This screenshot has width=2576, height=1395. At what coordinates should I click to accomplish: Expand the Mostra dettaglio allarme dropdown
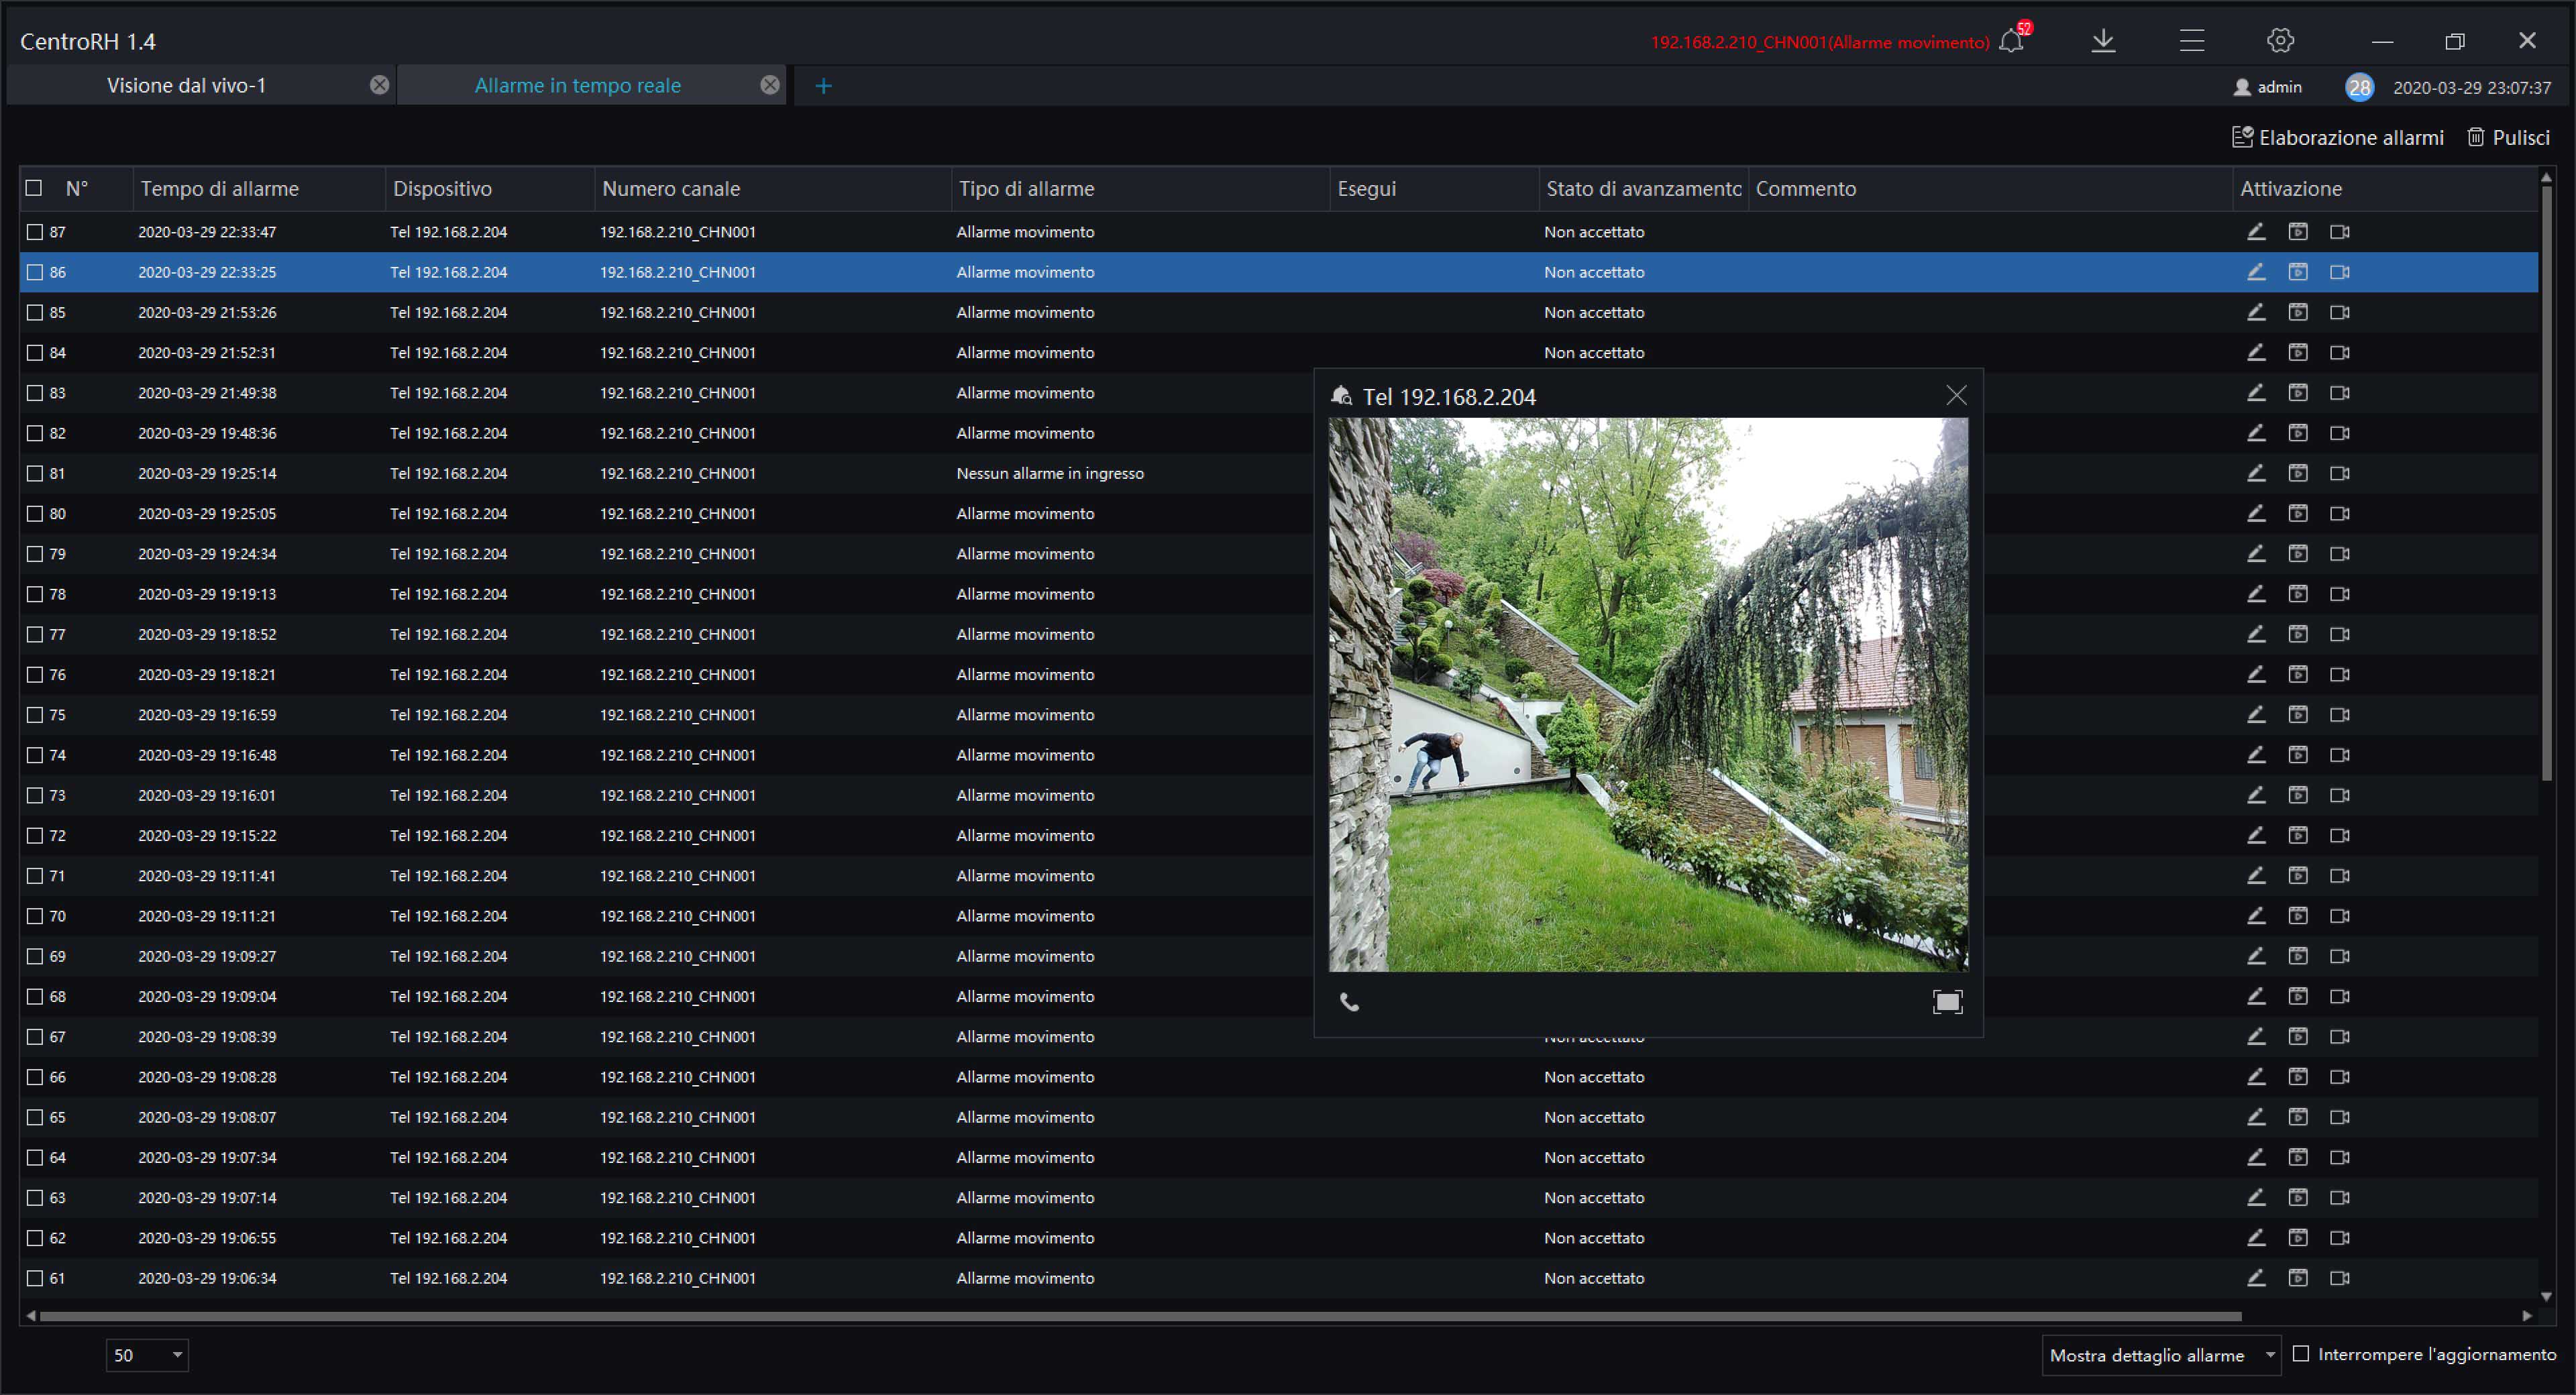pyautogui.click(x=2160, y=1355)
